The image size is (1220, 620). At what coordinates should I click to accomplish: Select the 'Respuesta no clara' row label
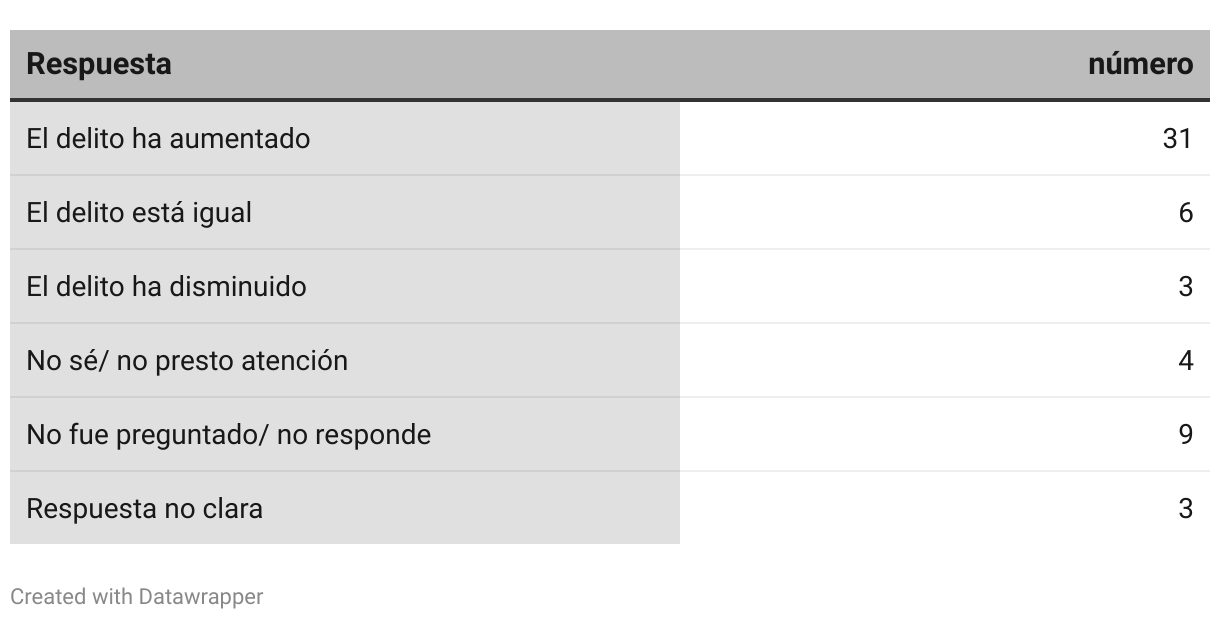tap(144, 508)
